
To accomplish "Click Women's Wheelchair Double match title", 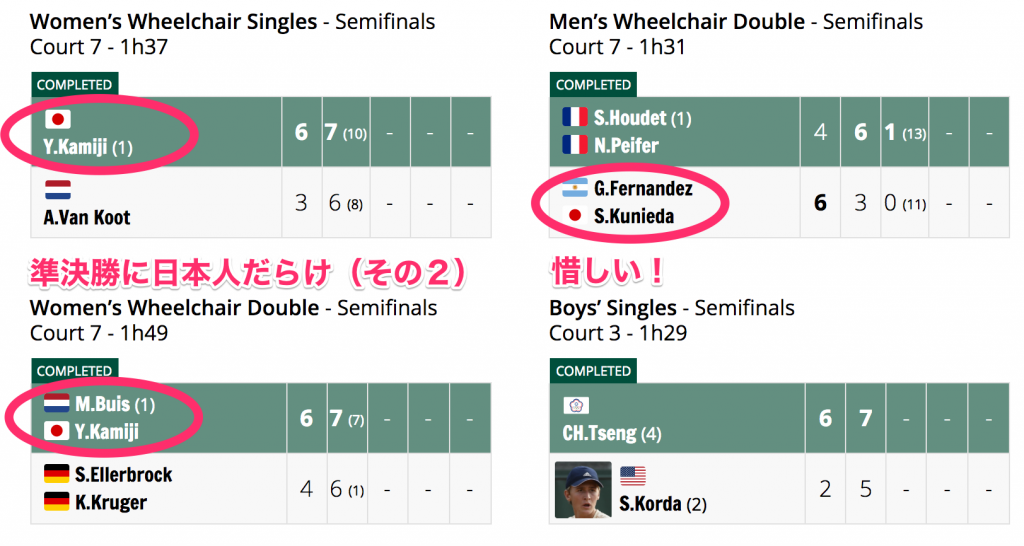I will pos(172,308).
